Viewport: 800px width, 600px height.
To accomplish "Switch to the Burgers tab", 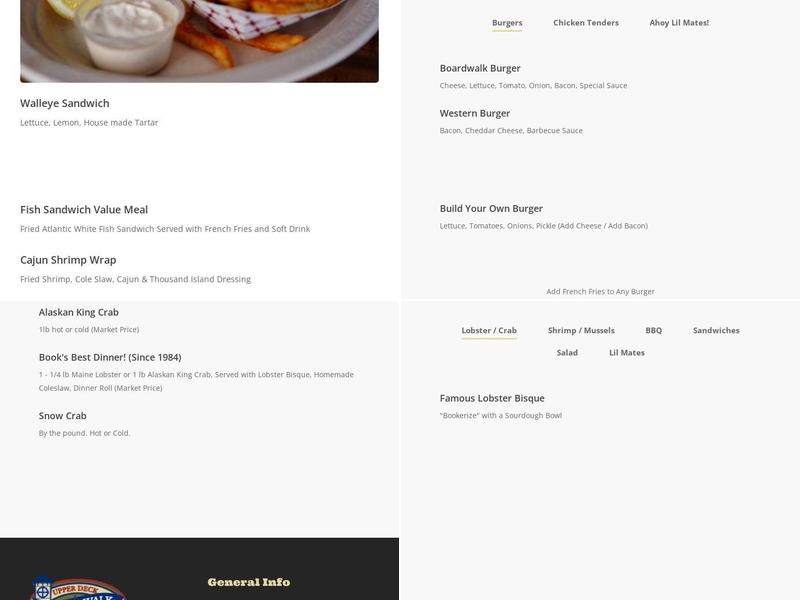I will 508,21.
